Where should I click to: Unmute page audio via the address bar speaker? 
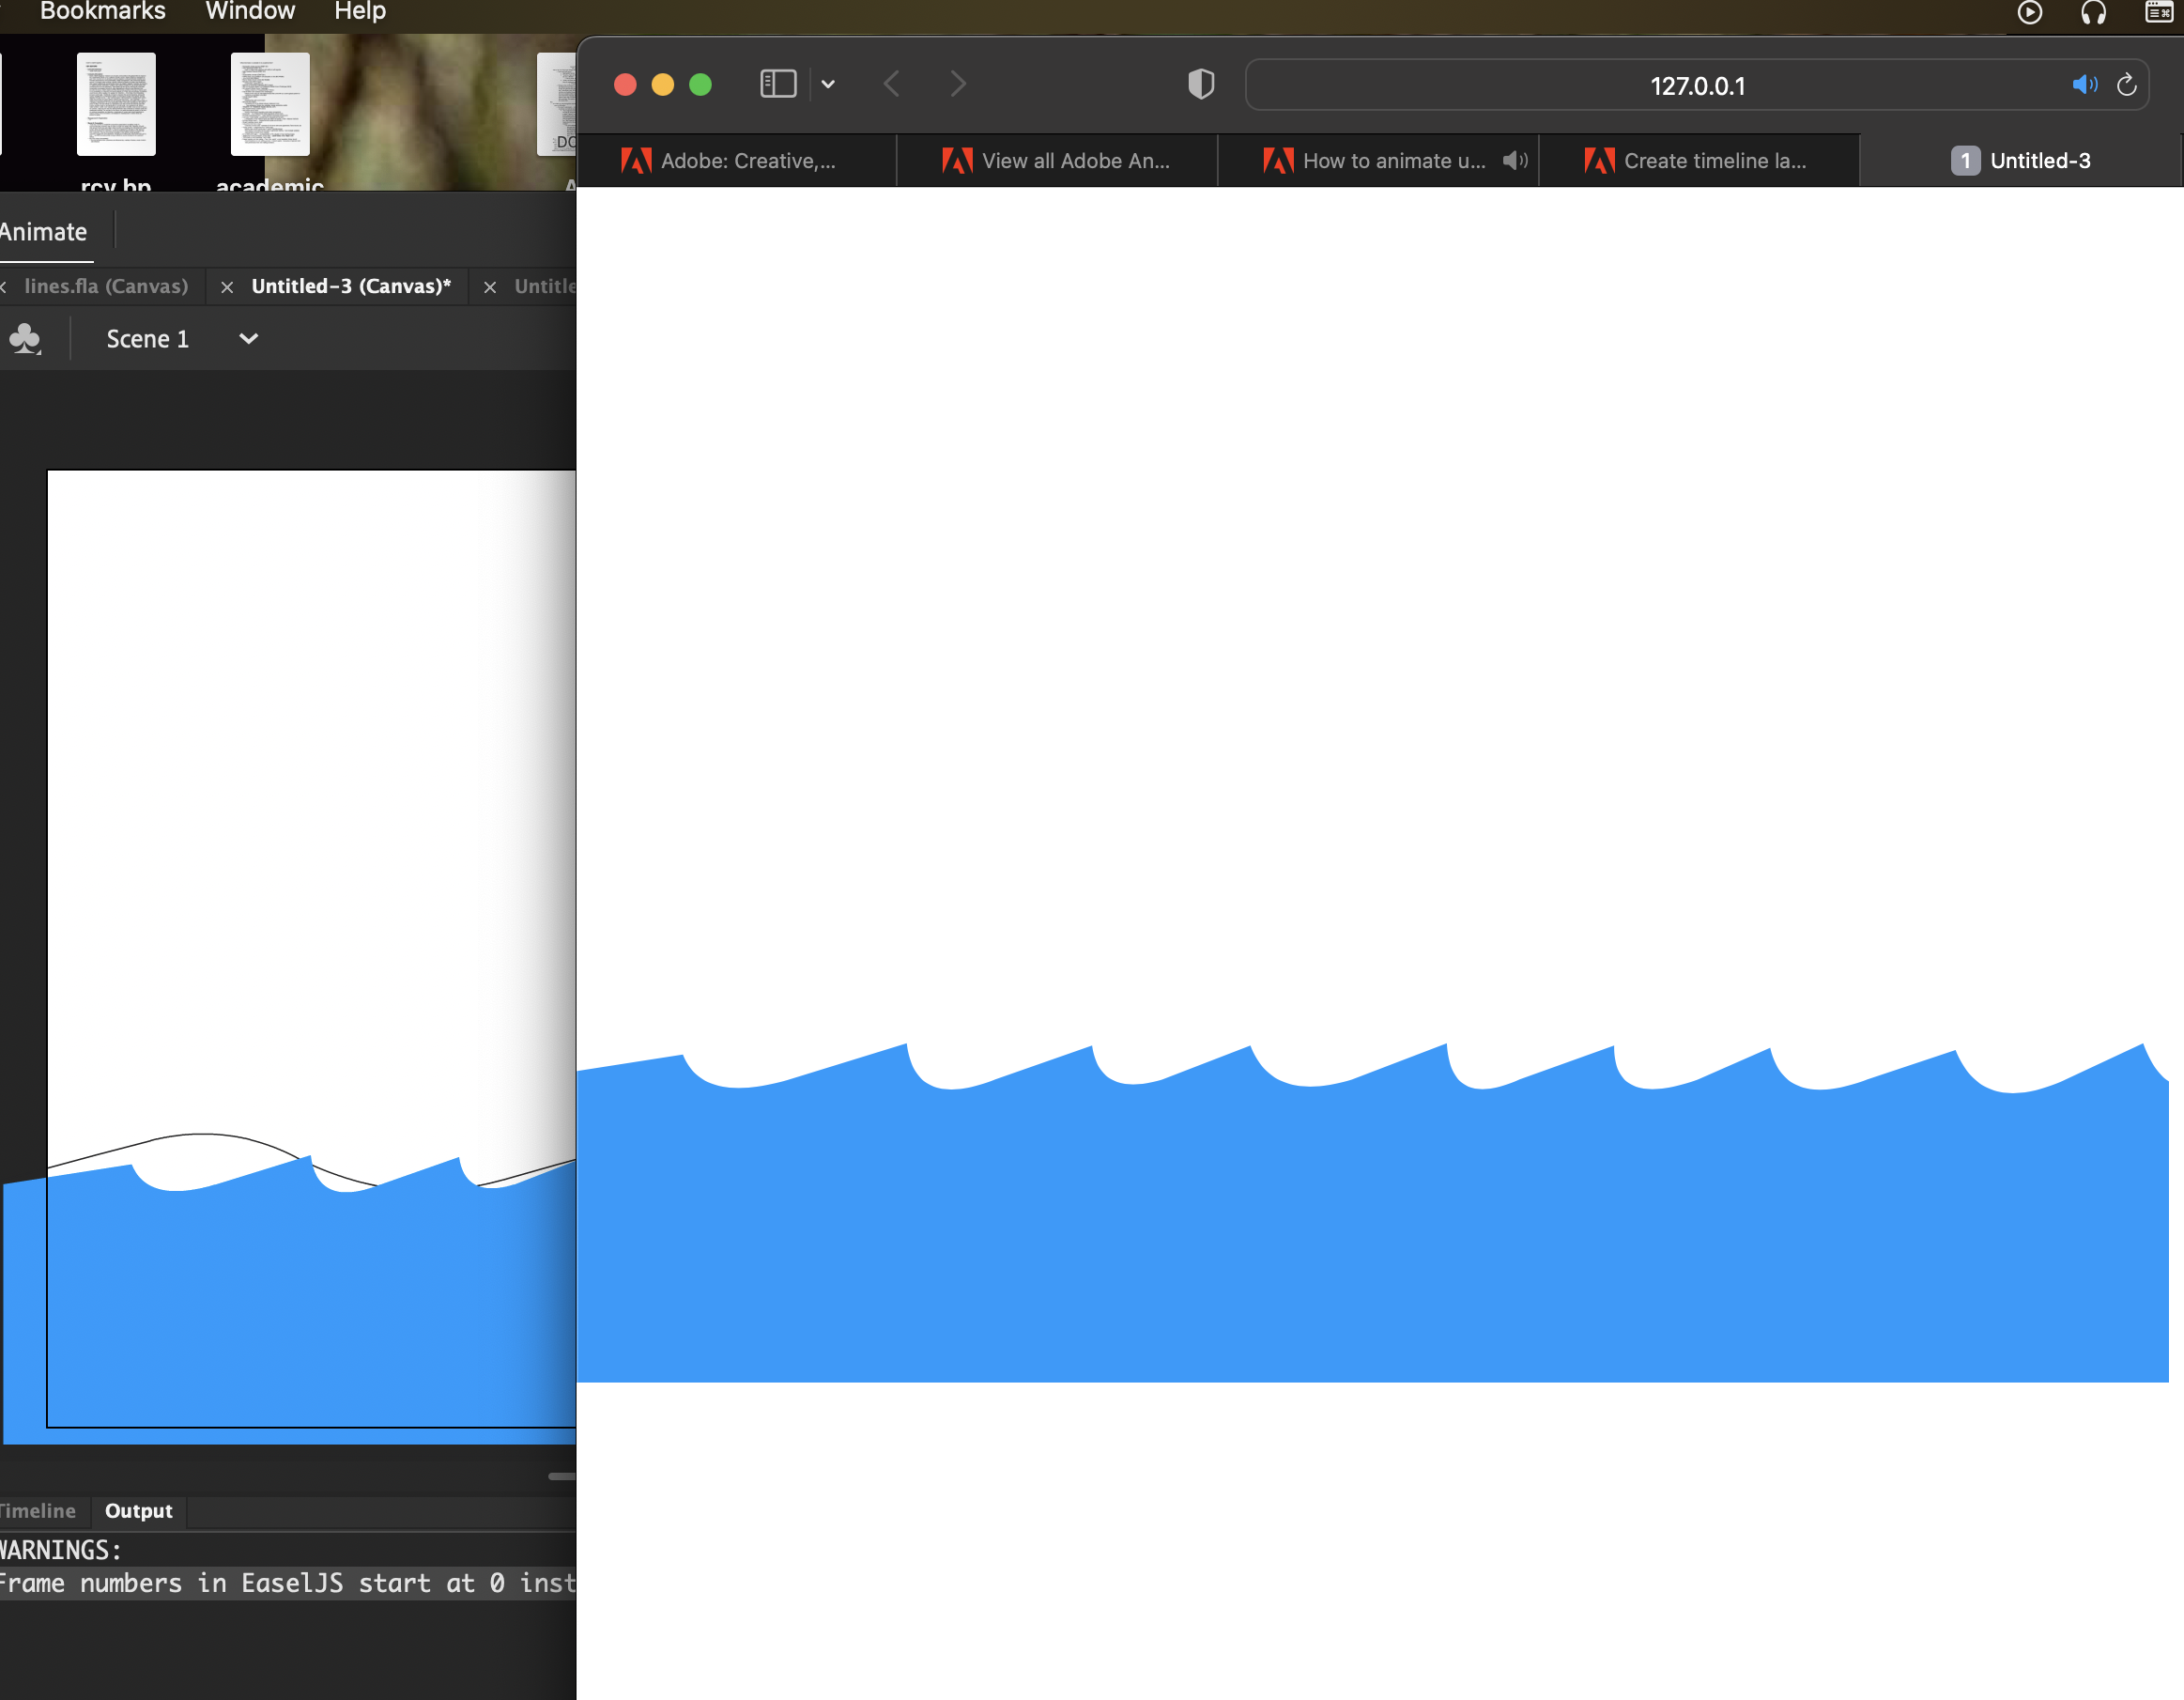pyautogui.click(x=2084, y=84)
